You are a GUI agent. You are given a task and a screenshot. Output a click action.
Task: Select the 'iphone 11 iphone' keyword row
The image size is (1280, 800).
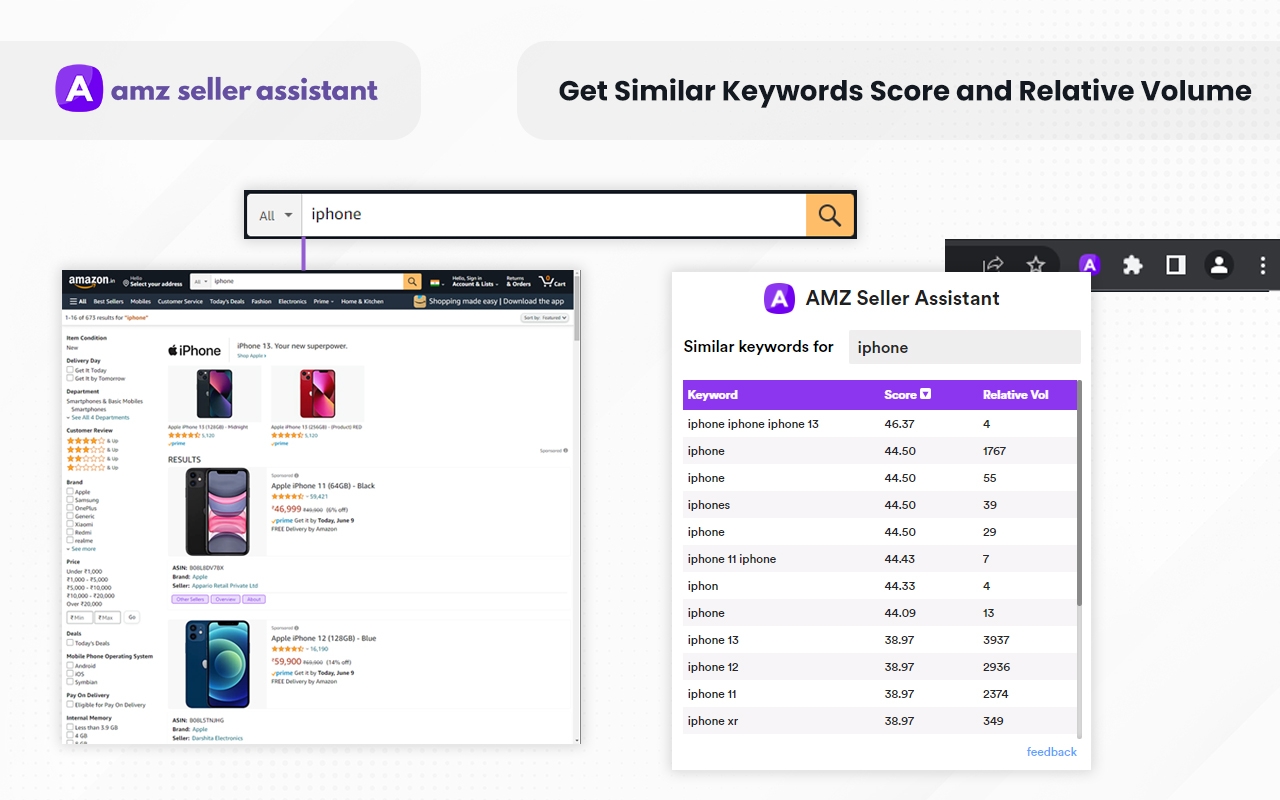coord(880,559)
